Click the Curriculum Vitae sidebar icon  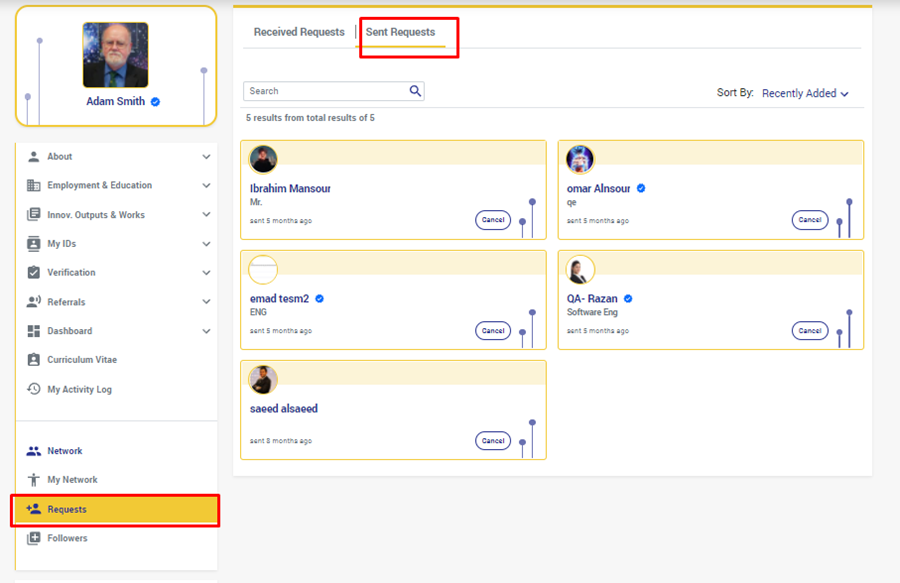click(x=34, y=360)
